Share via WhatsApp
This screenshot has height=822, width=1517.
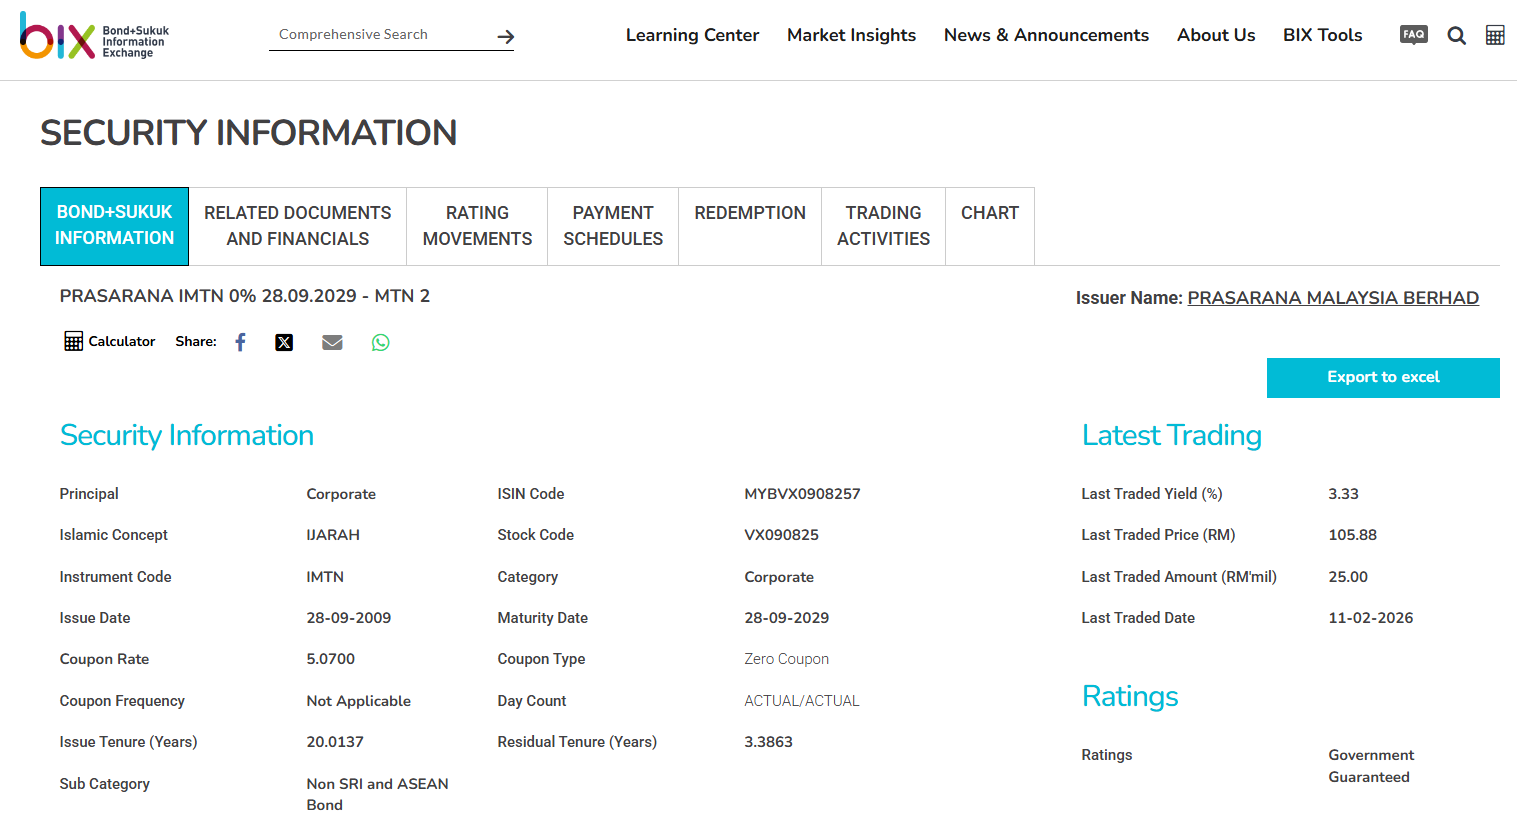click(380, 342)
